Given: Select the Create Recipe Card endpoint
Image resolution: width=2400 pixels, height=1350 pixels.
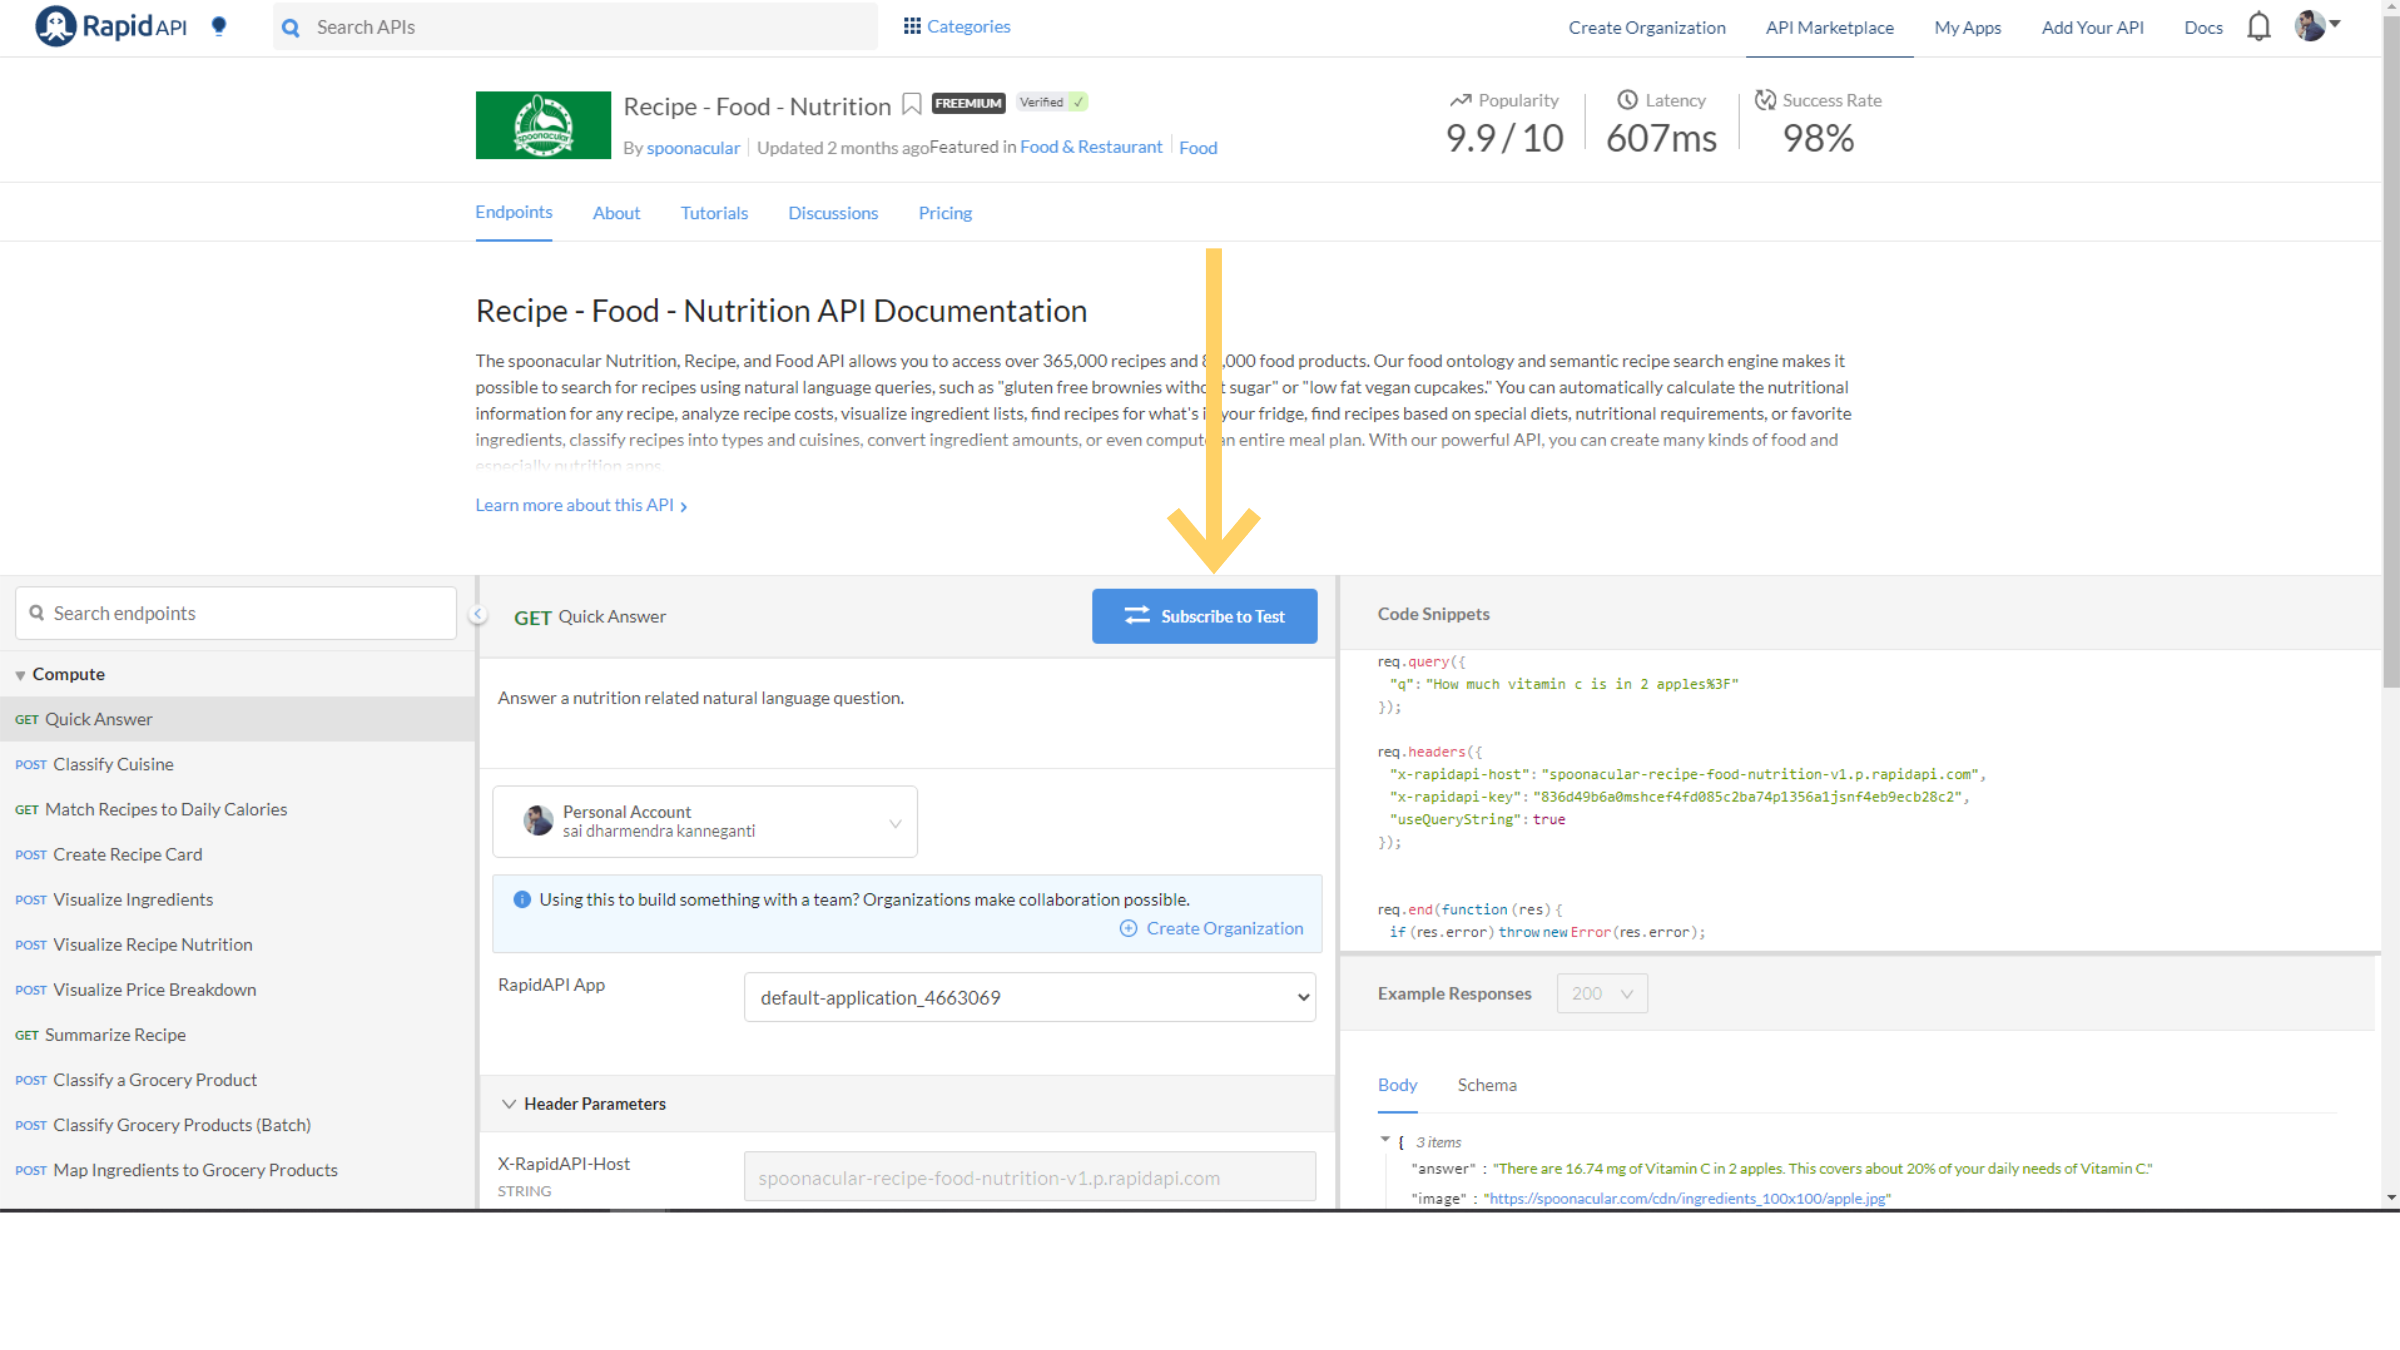Looking at the screenshot, I should [x=237, y=854].
